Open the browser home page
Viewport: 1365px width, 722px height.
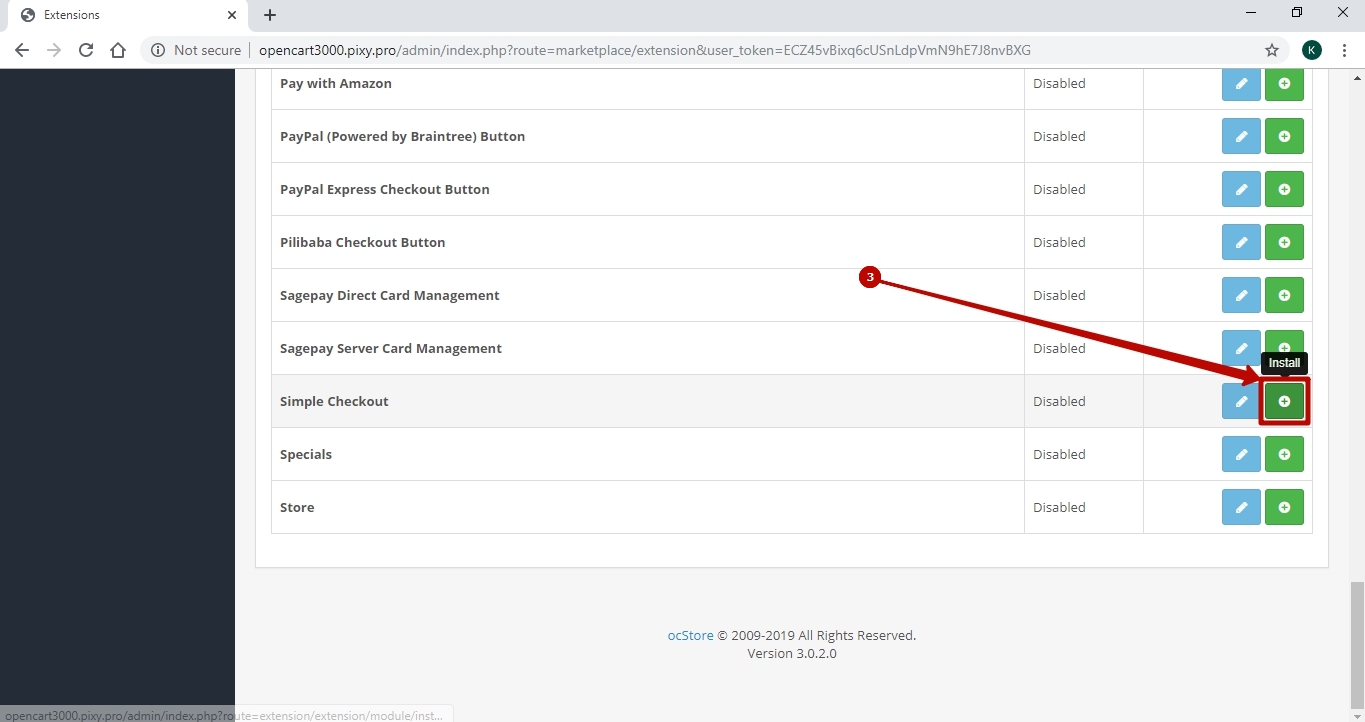coord(118,50)
